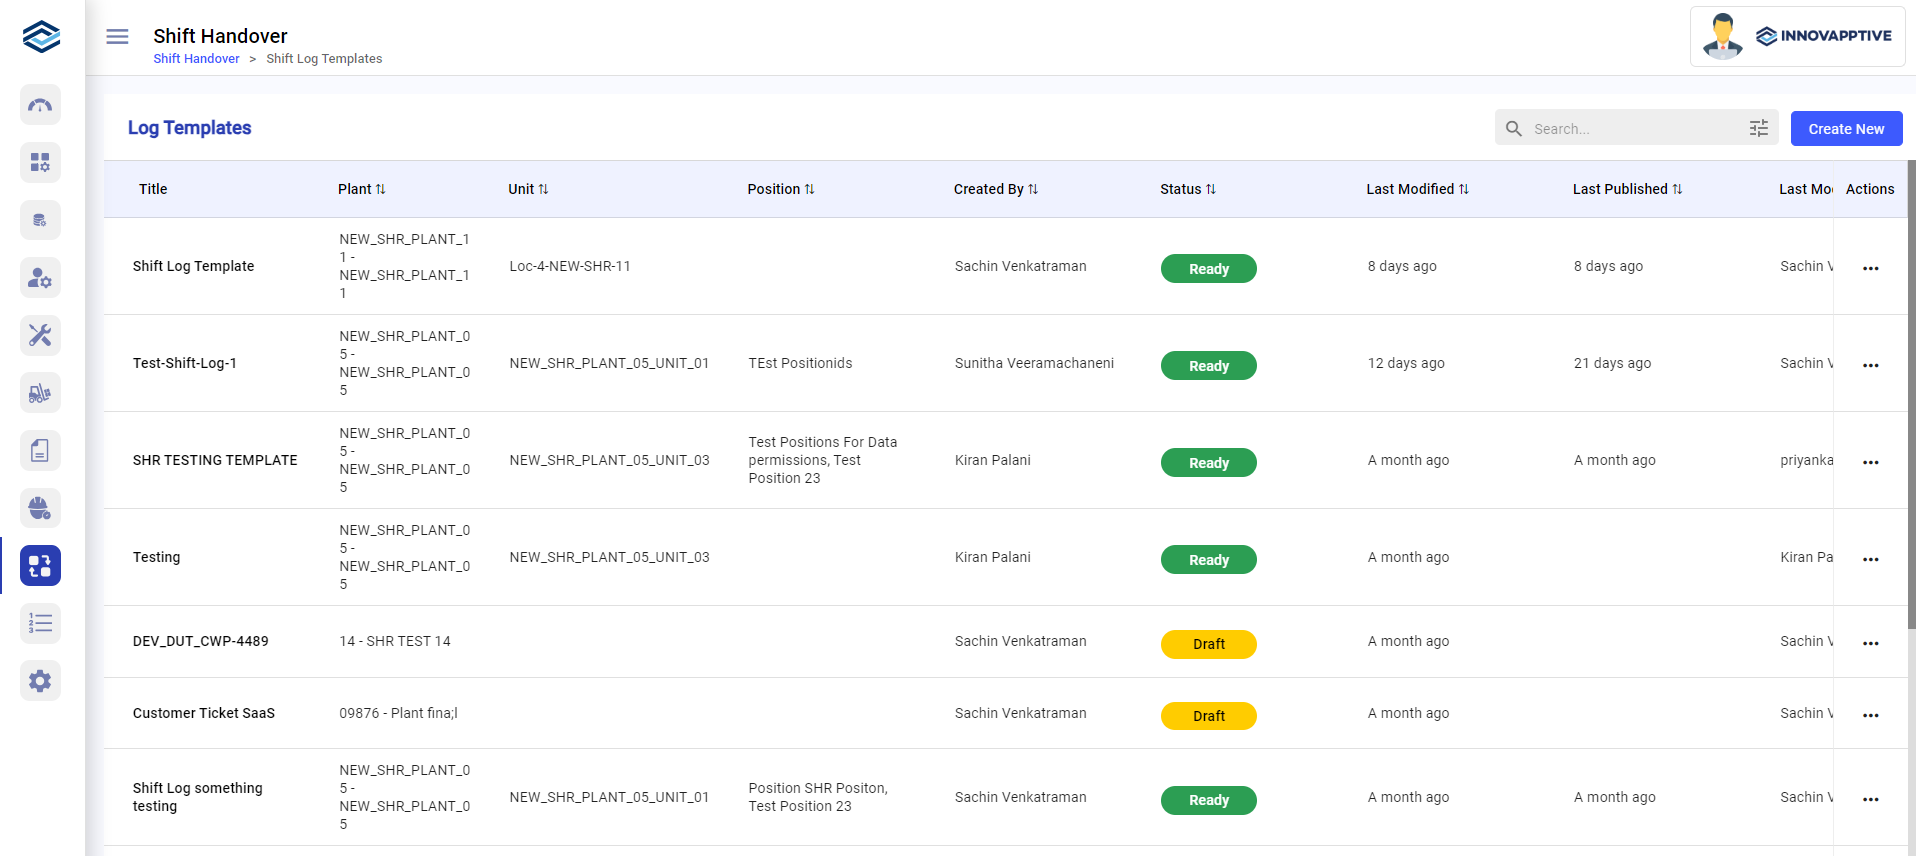Viewport: 1916px width, 856px height.
Task: Toggle the hamburger navigation menu
Action: tap(117, 37)
